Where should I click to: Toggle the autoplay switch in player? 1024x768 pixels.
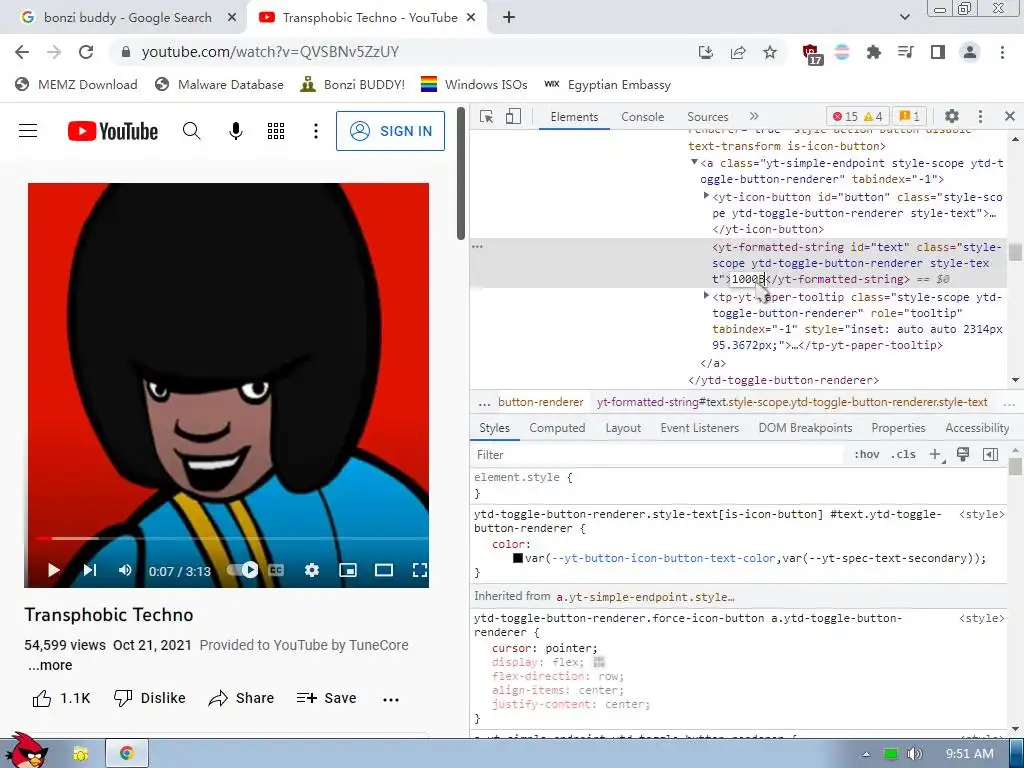[x=242, y=570]
